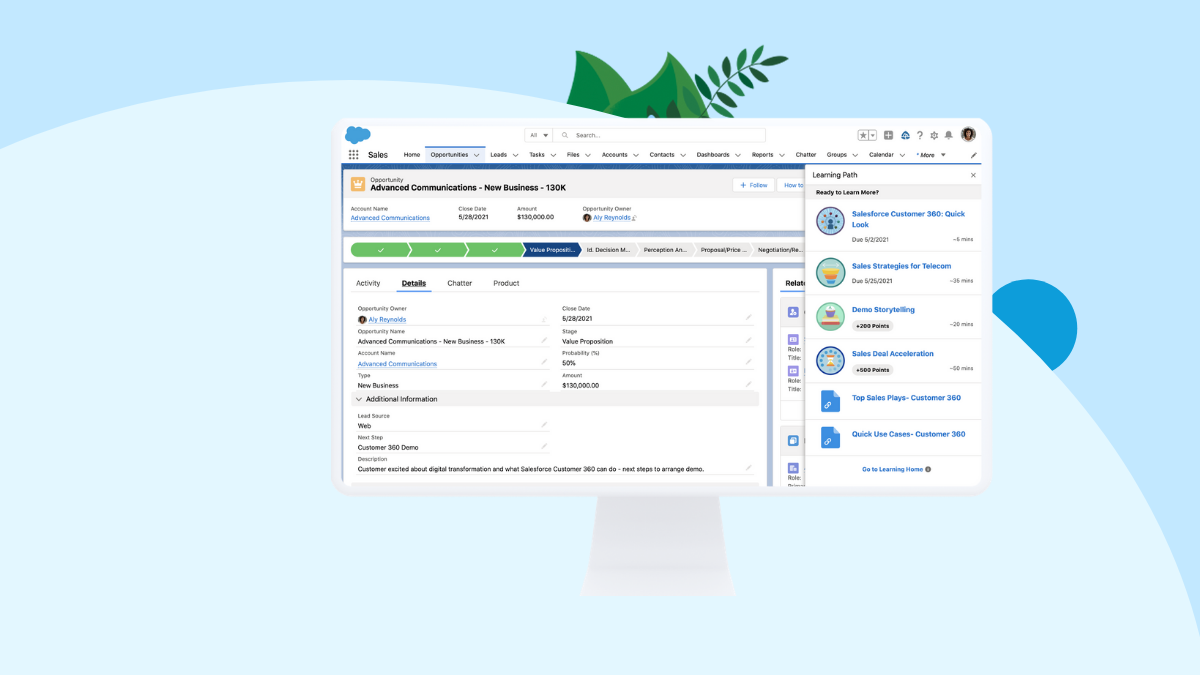Expand the Leads tab chevron
Image resolution: width=1200 pixels, height=675 pixels.
tap(515, 155)
